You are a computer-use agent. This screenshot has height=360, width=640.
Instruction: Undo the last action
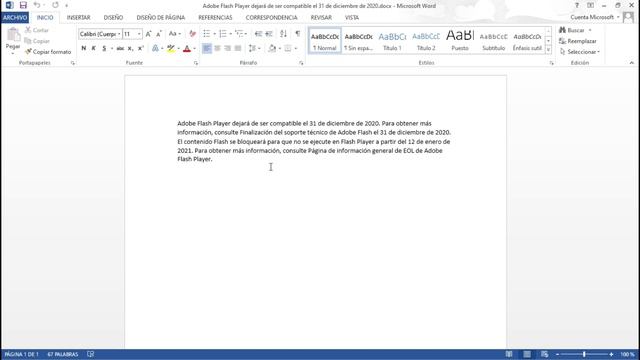37,5
